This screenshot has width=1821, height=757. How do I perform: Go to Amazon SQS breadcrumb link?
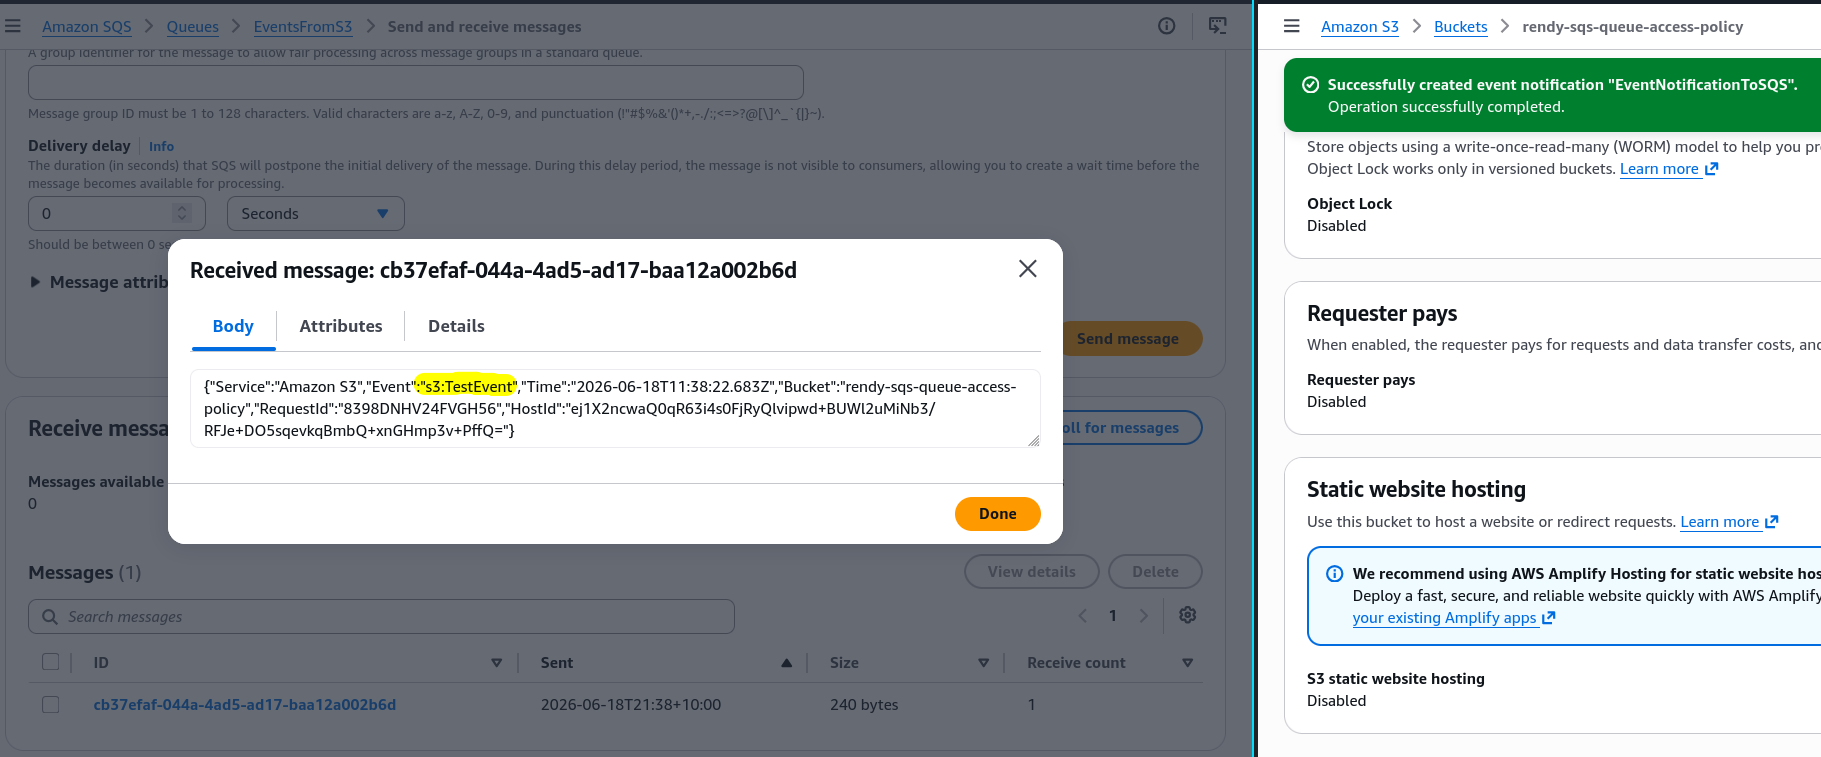point(87,27)
